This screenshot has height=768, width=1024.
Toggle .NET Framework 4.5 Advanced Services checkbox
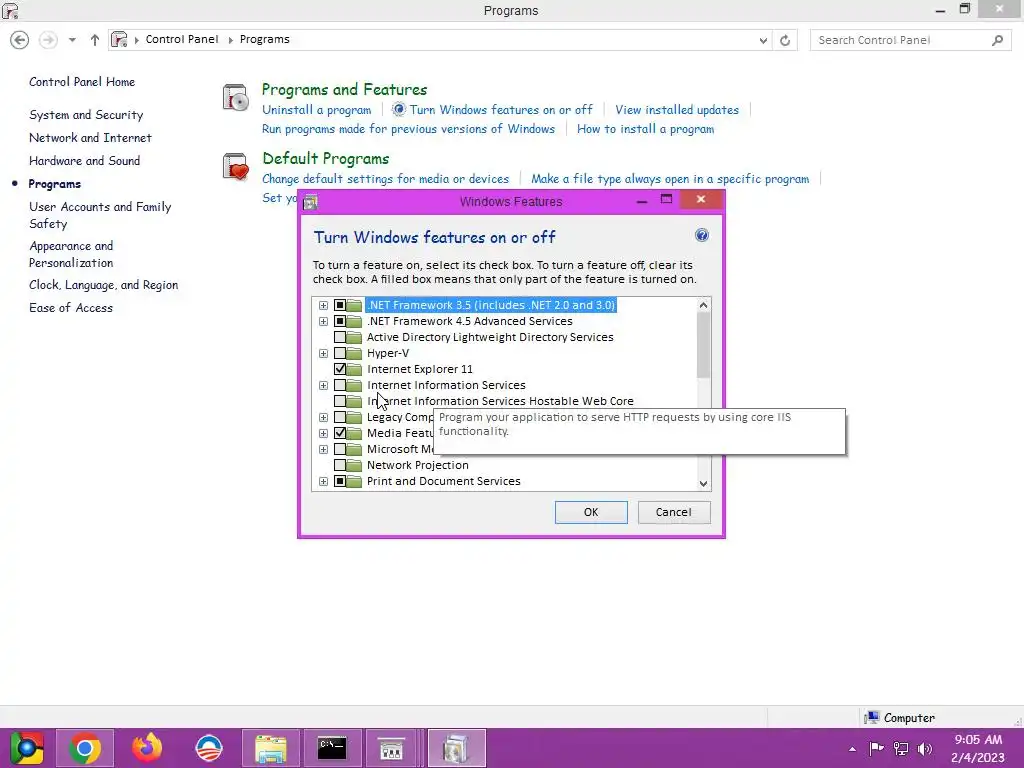(x=340, y=321)
